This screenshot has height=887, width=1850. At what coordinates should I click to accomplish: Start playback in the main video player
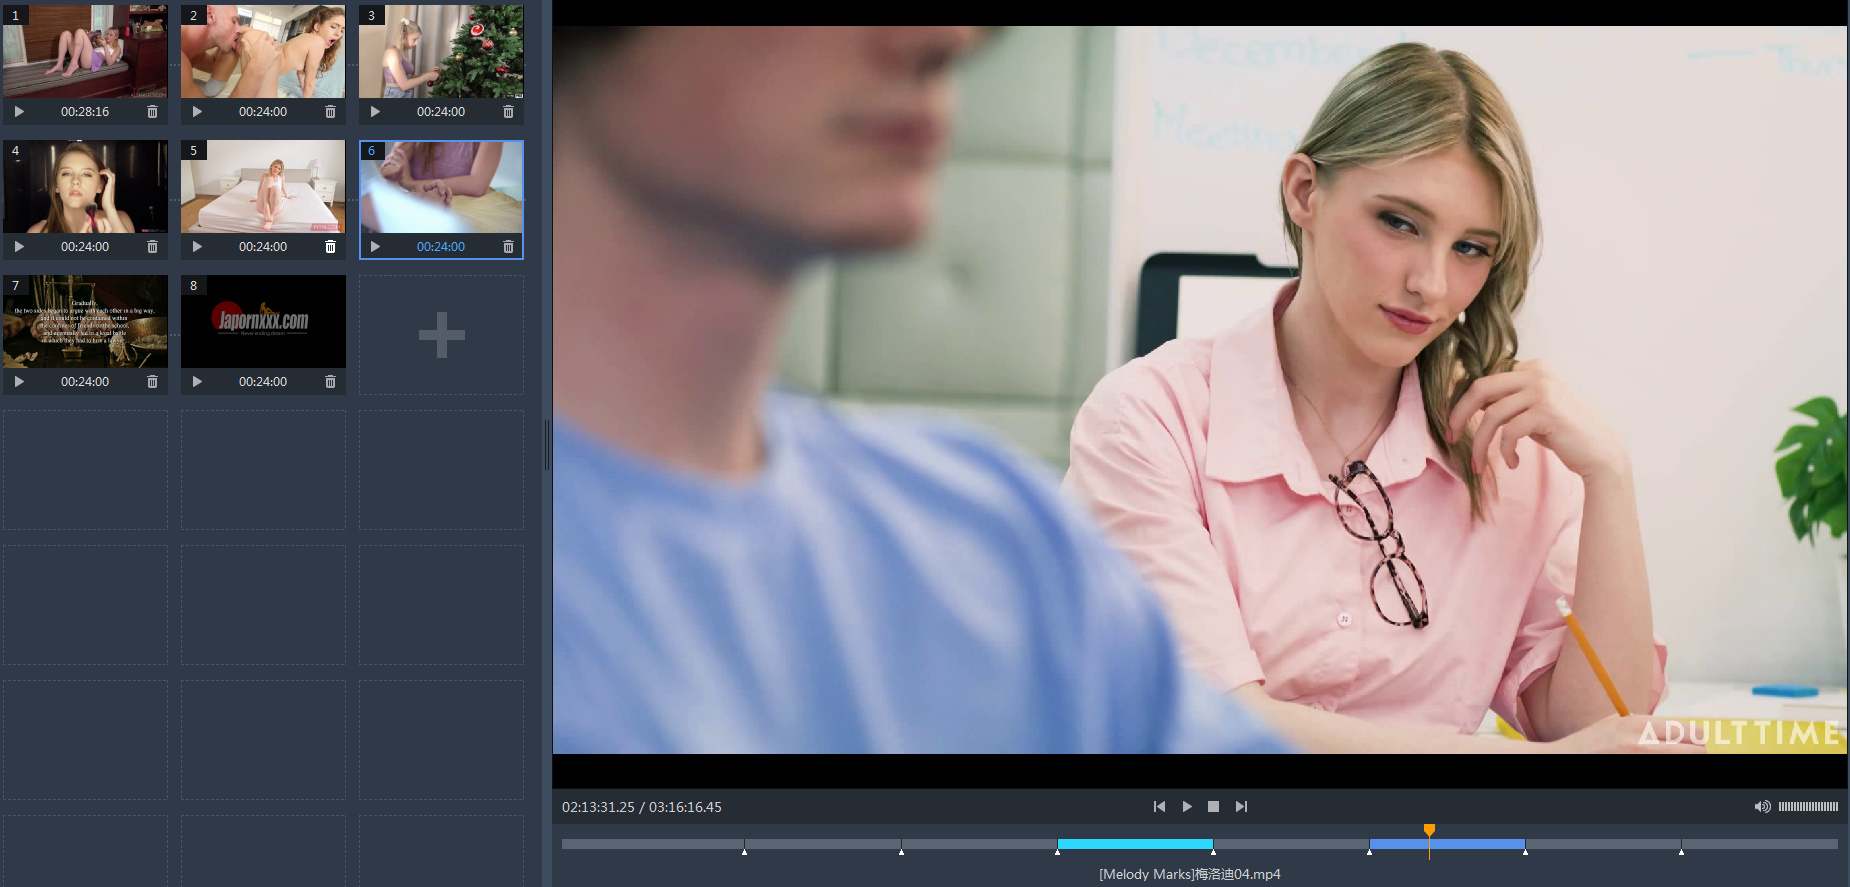(x=1187, y=806)
